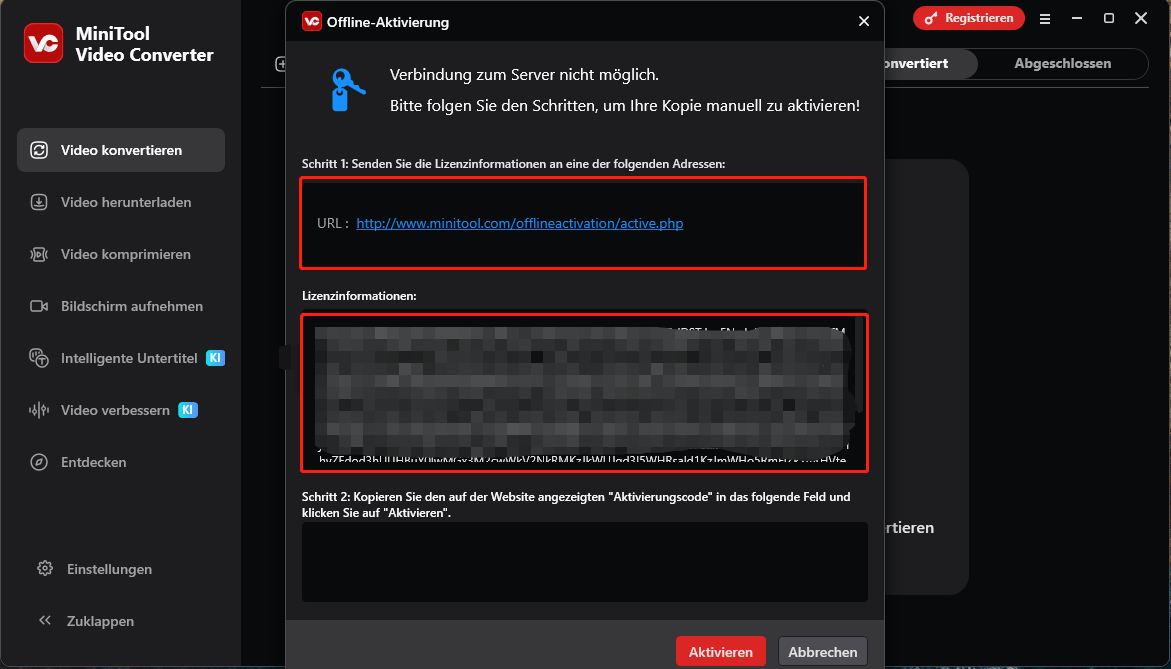Click the Video verbessern waveform icon
This screenshot has width=1171, height=669.
coord(39,410)
